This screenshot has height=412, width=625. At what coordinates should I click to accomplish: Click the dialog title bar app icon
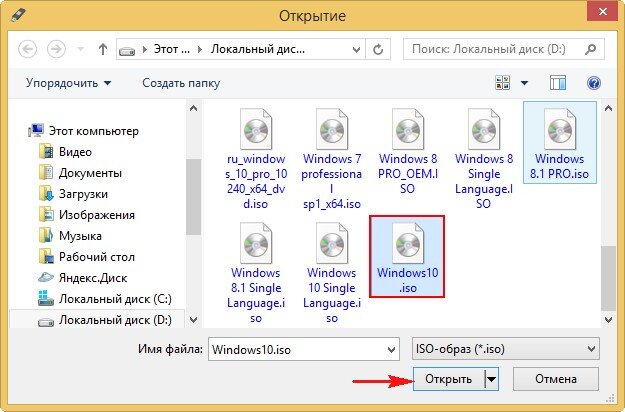click(x=17, y=15)
